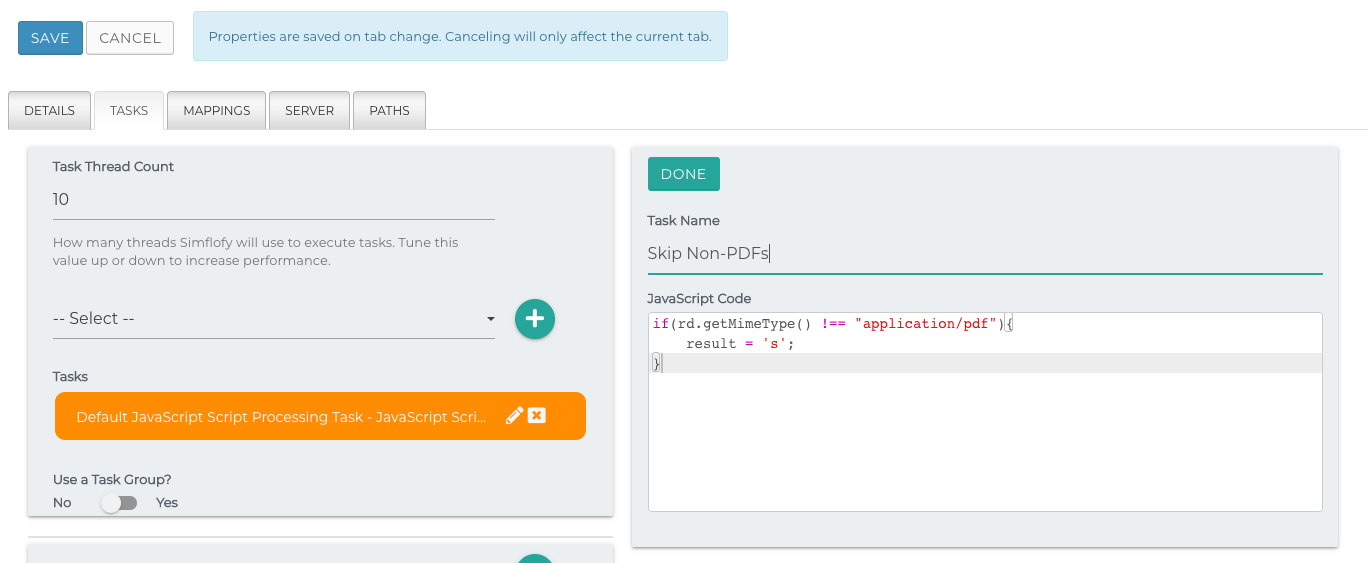
Task: Focus the Task Thread Count field
Action: [x=273, y=200]
